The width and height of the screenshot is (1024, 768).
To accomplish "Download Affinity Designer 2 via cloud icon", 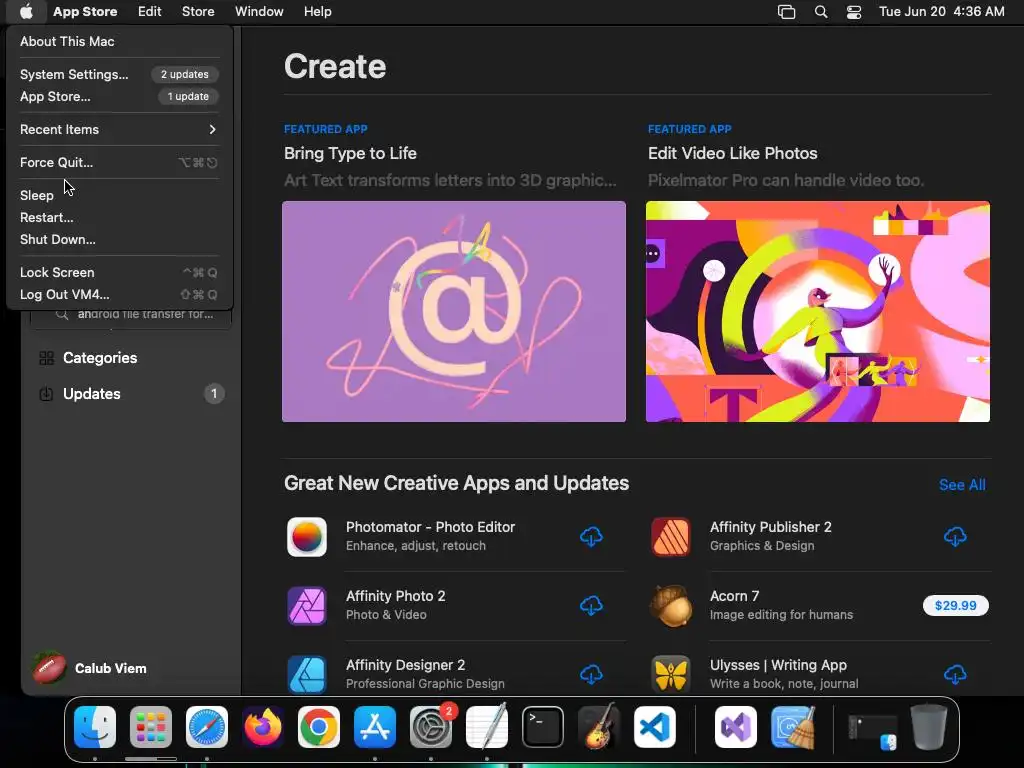I will 591,674.
